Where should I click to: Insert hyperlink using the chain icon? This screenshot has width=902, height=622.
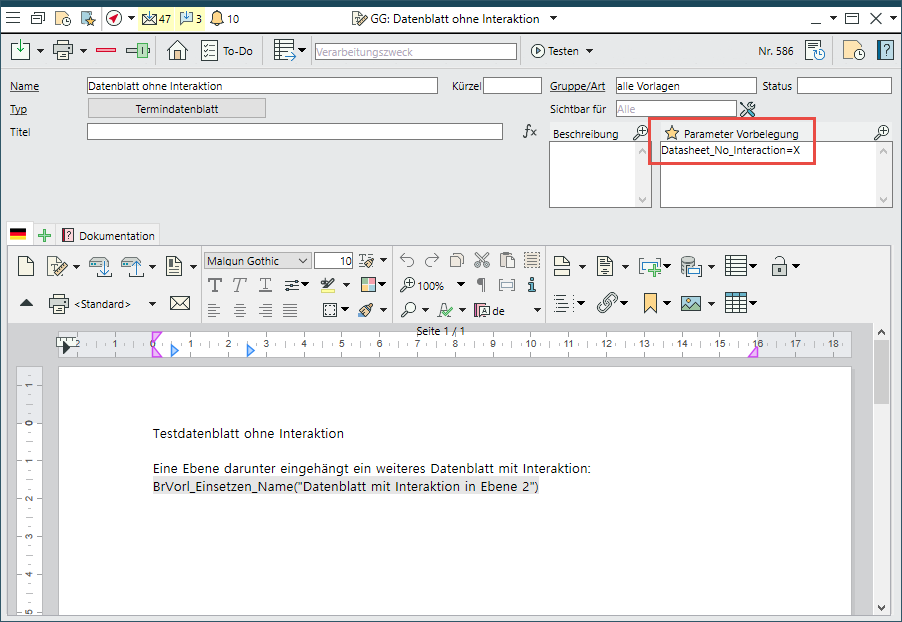pyautogui.click(x=607, y=302)
